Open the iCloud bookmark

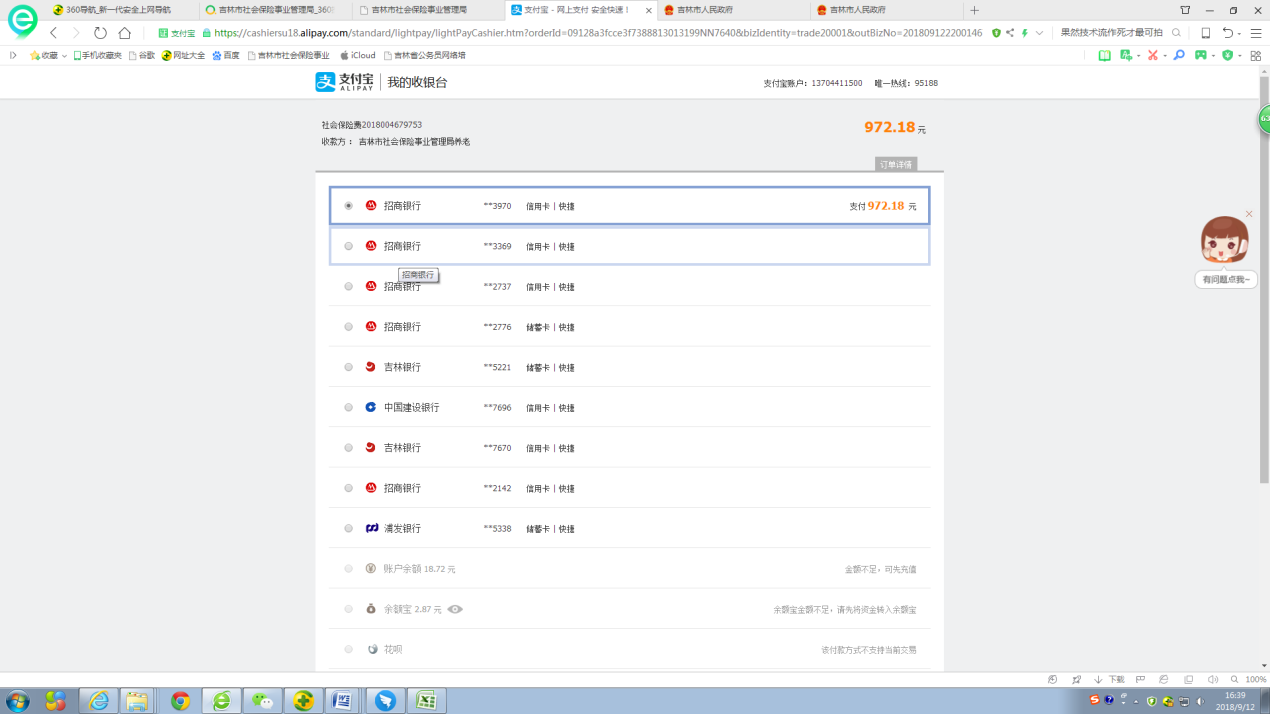(358, 56)
